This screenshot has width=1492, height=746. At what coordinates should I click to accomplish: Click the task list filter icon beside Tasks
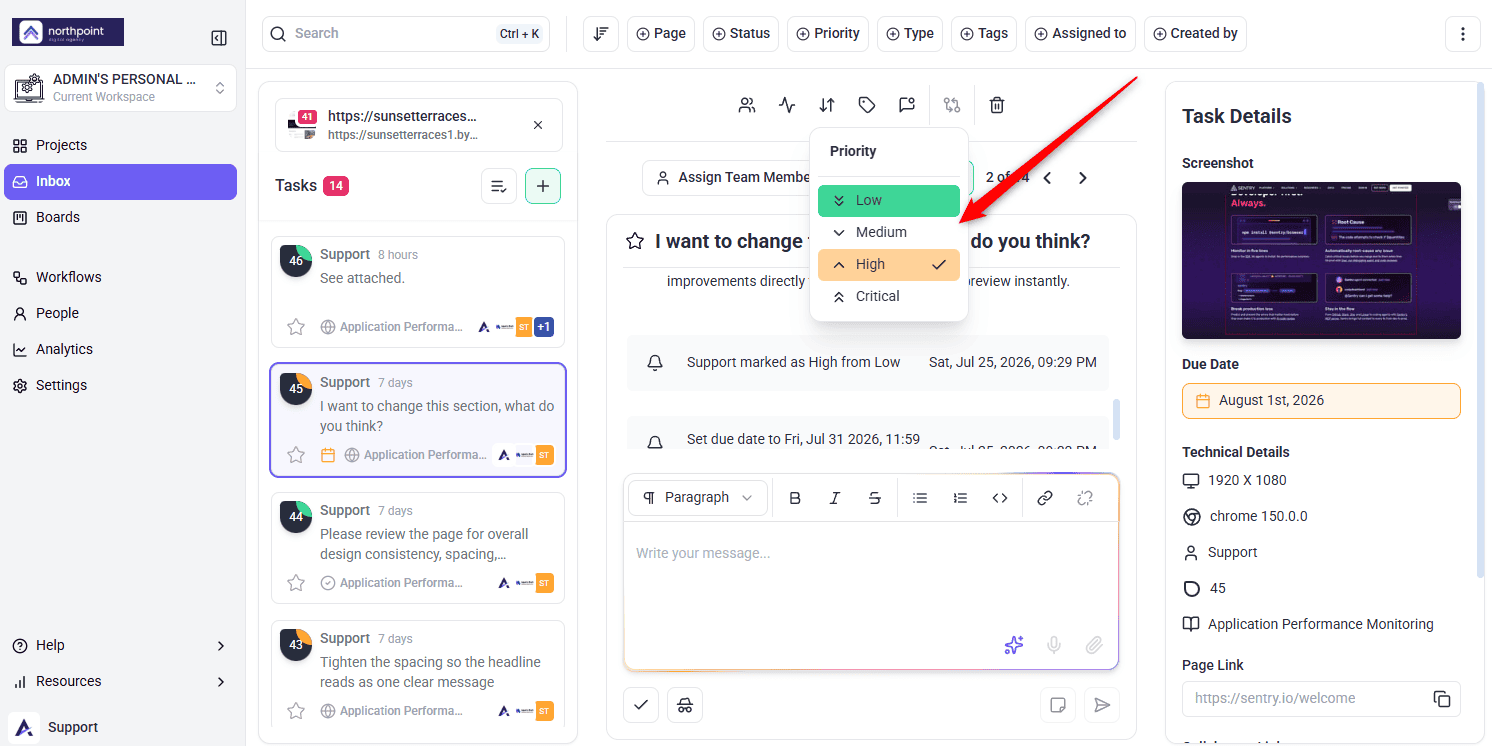click(499, 186)
